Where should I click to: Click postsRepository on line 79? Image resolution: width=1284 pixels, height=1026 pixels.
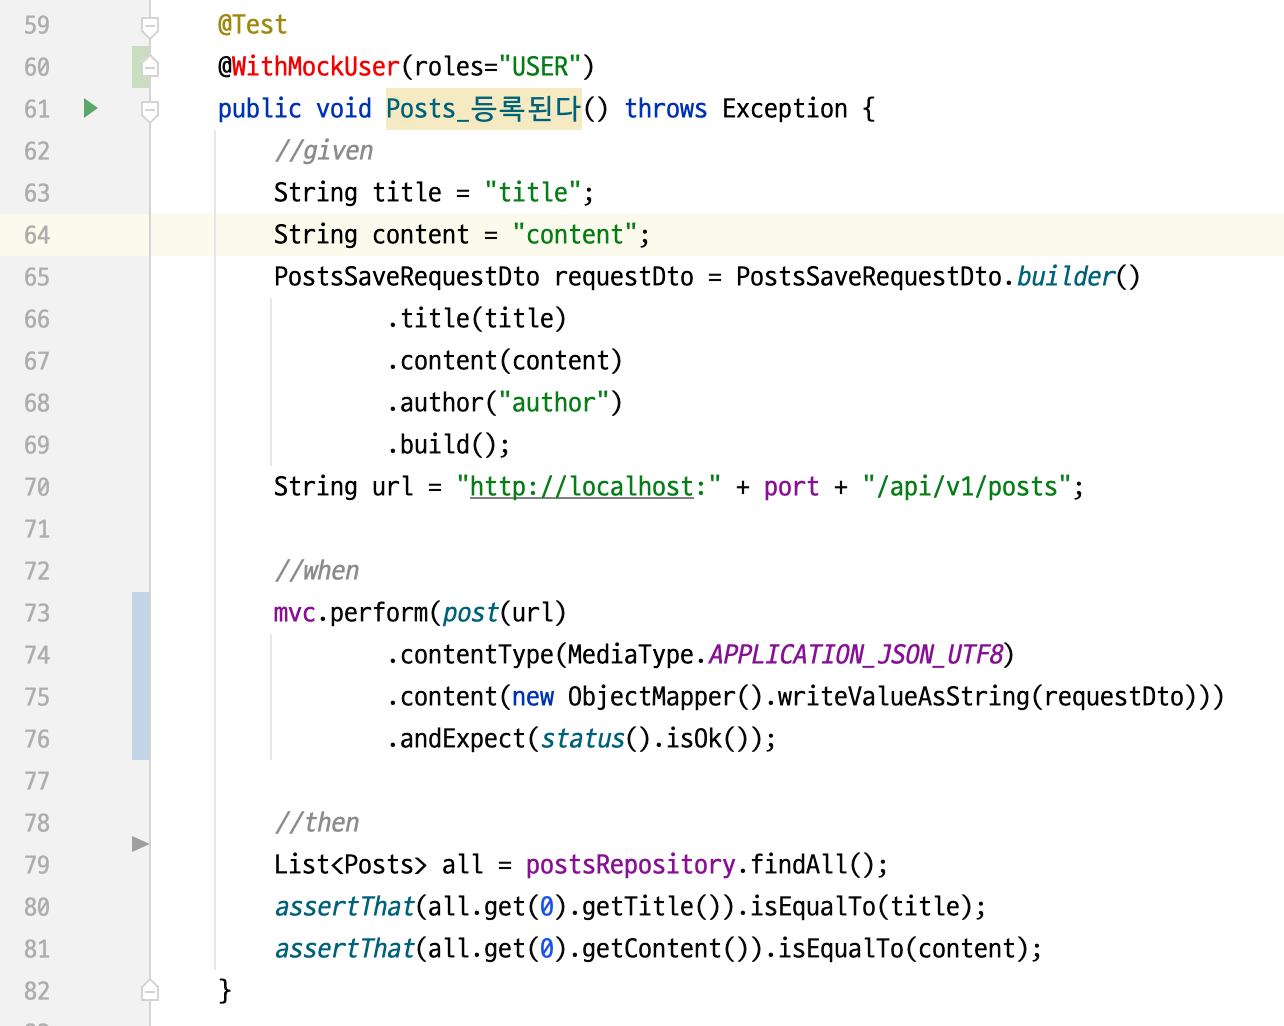[x=631, y=865]
